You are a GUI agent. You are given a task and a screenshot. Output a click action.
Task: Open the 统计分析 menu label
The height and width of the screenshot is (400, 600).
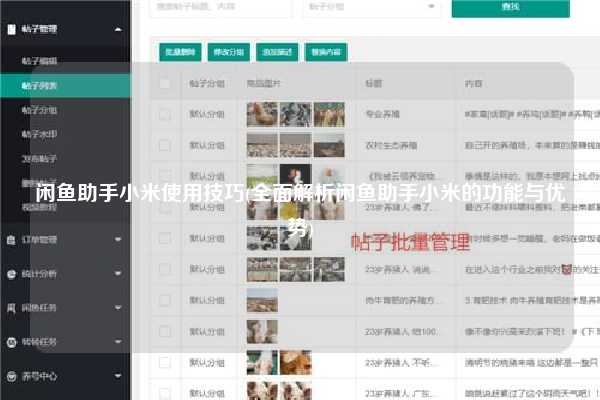[x=39, y=274]
